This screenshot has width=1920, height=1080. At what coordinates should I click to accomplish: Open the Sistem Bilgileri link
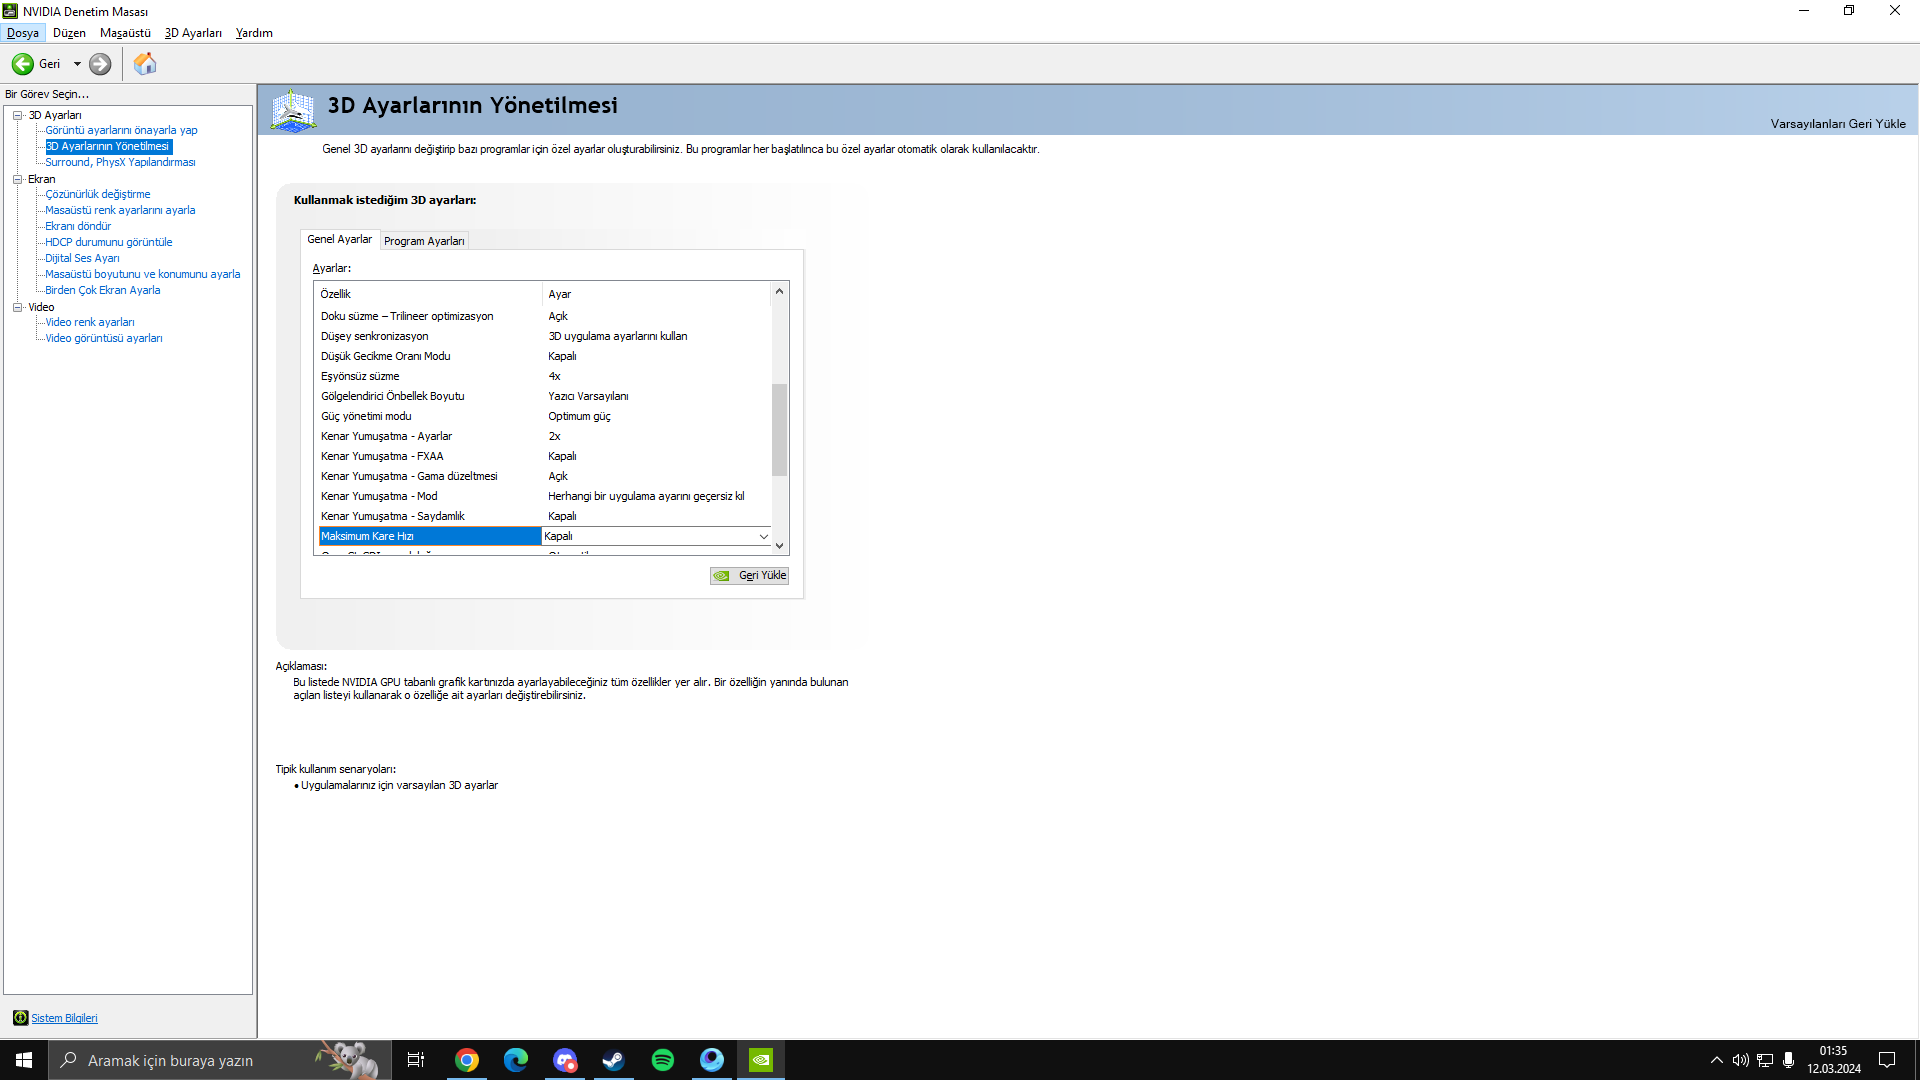pos(64,1018)
